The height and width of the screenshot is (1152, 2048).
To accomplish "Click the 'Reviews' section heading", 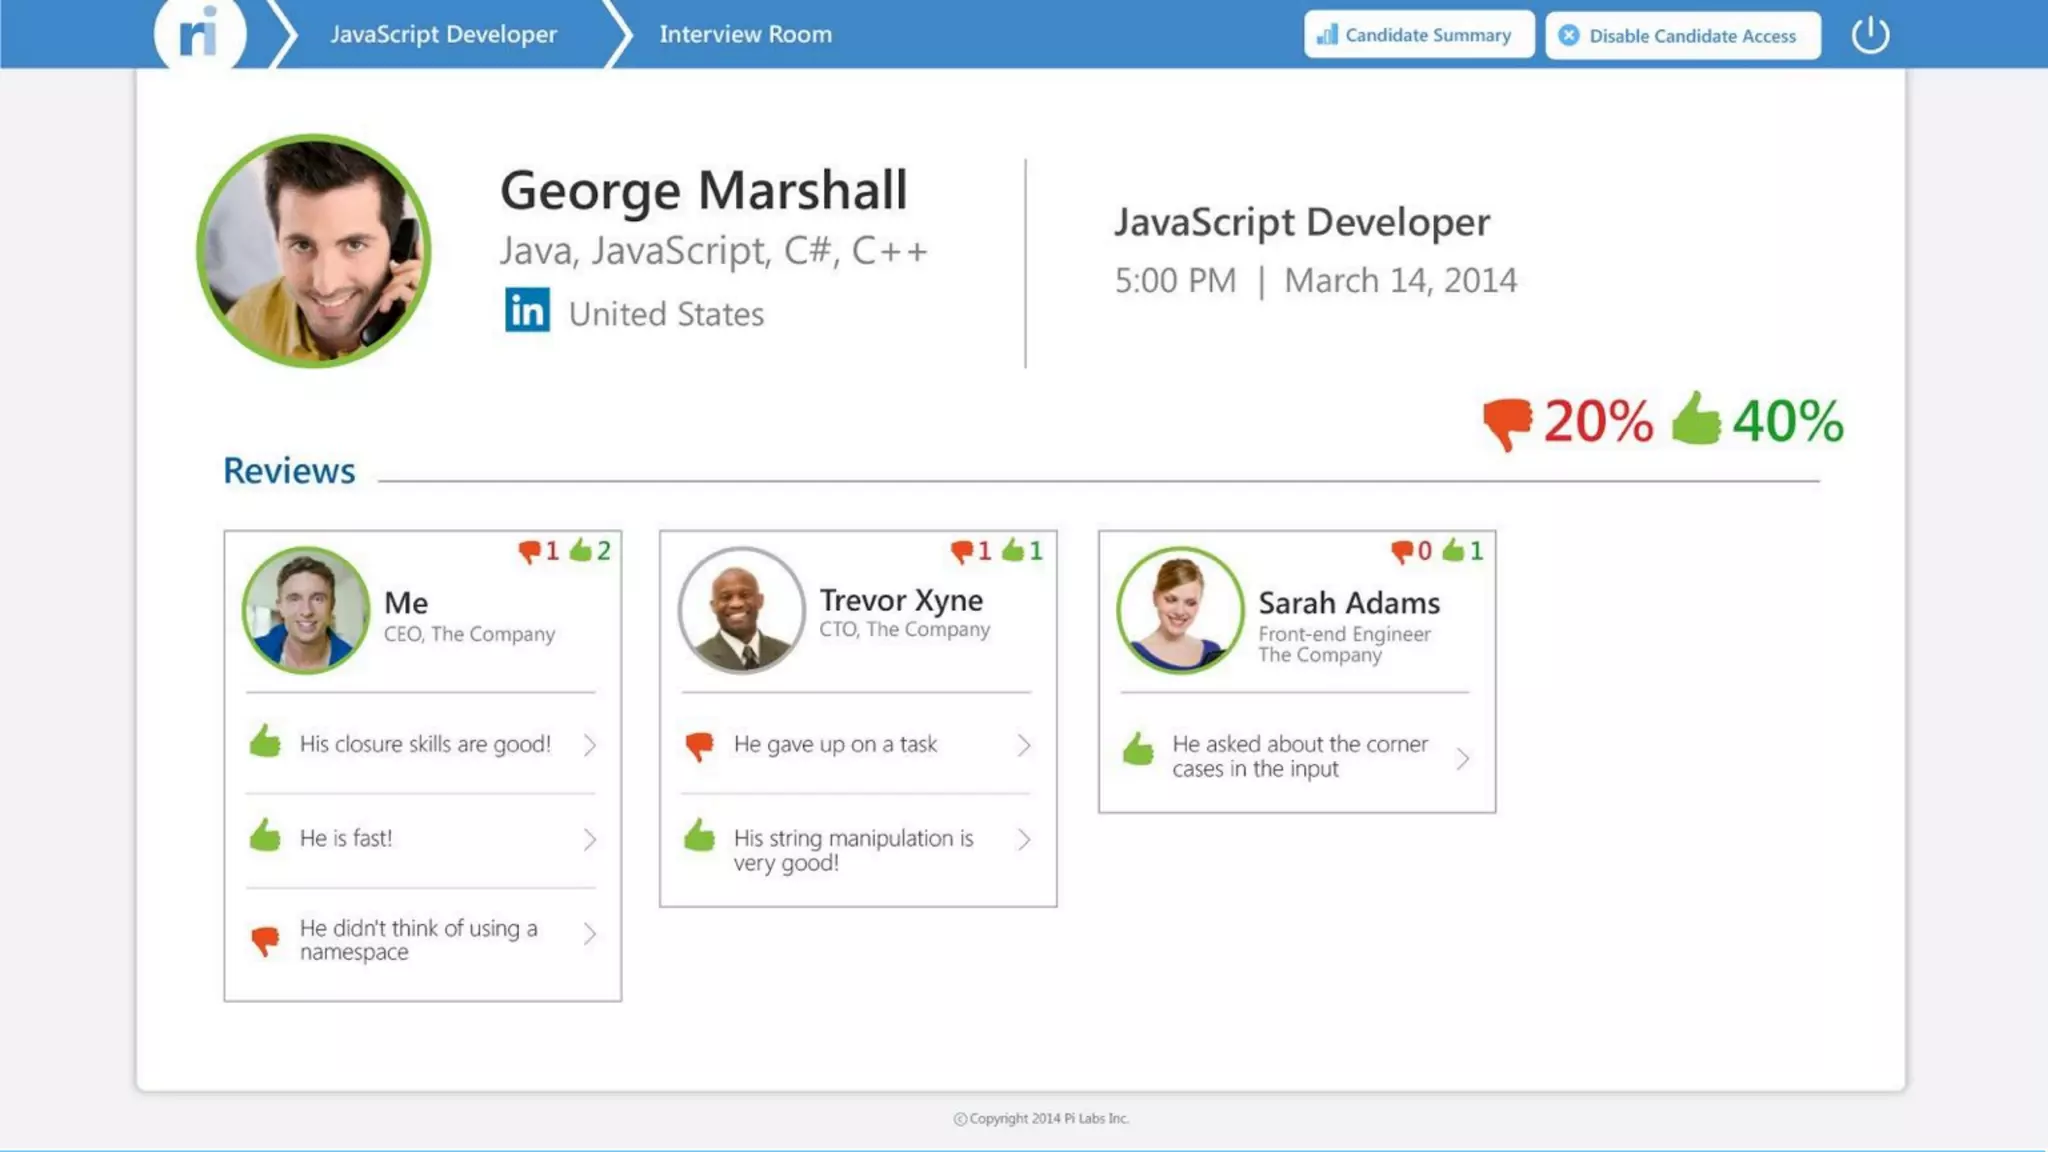I will tap(289, 470).
